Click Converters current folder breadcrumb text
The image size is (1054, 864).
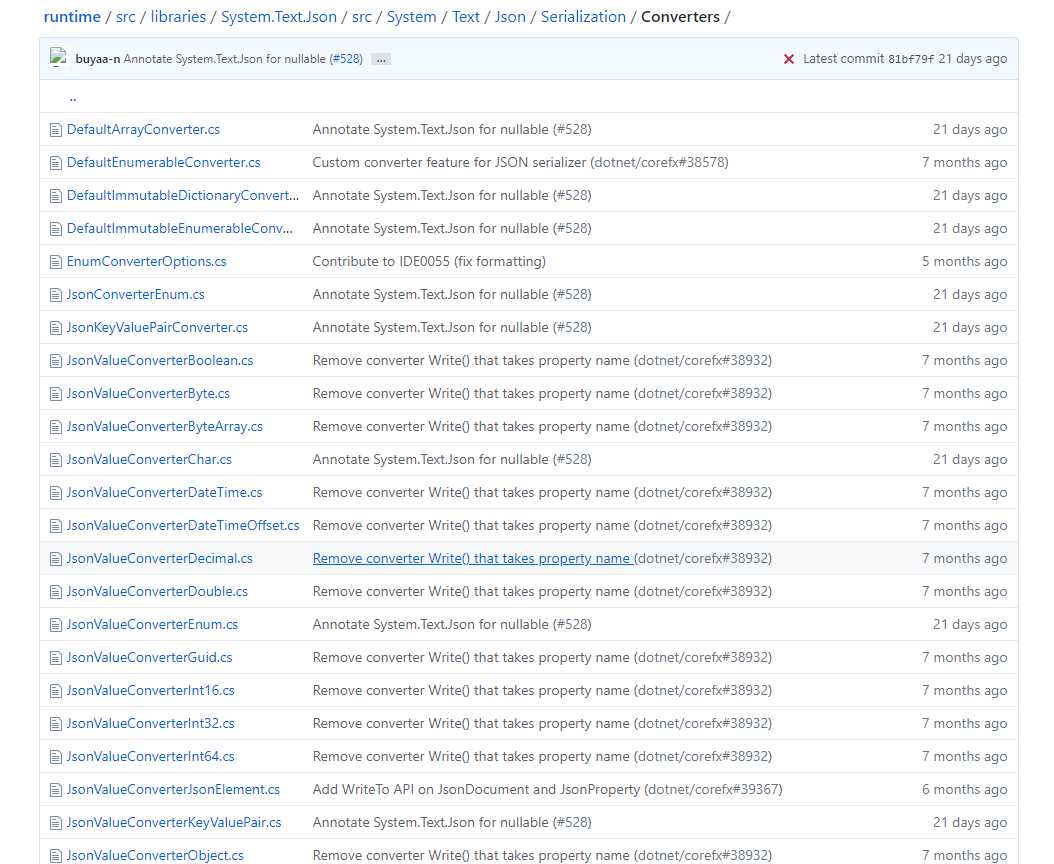(680, 17)
